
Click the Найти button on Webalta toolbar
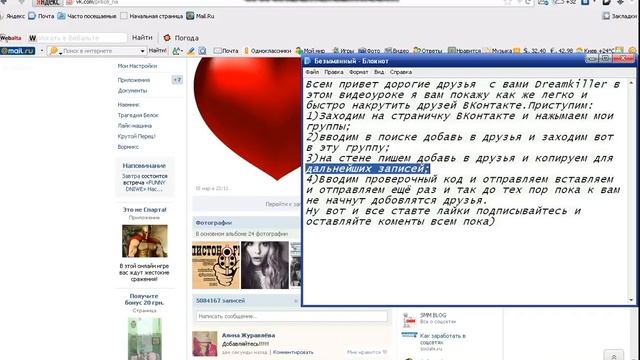point(142,38)
